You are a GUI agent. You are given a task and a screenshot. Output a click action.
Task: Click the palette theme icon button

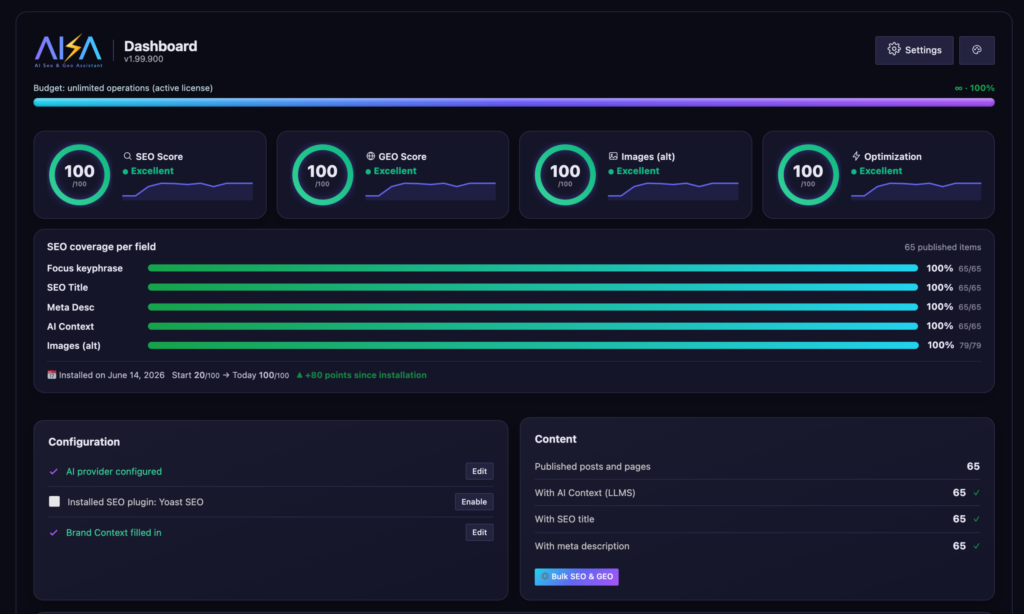click(x=976, y=50)
